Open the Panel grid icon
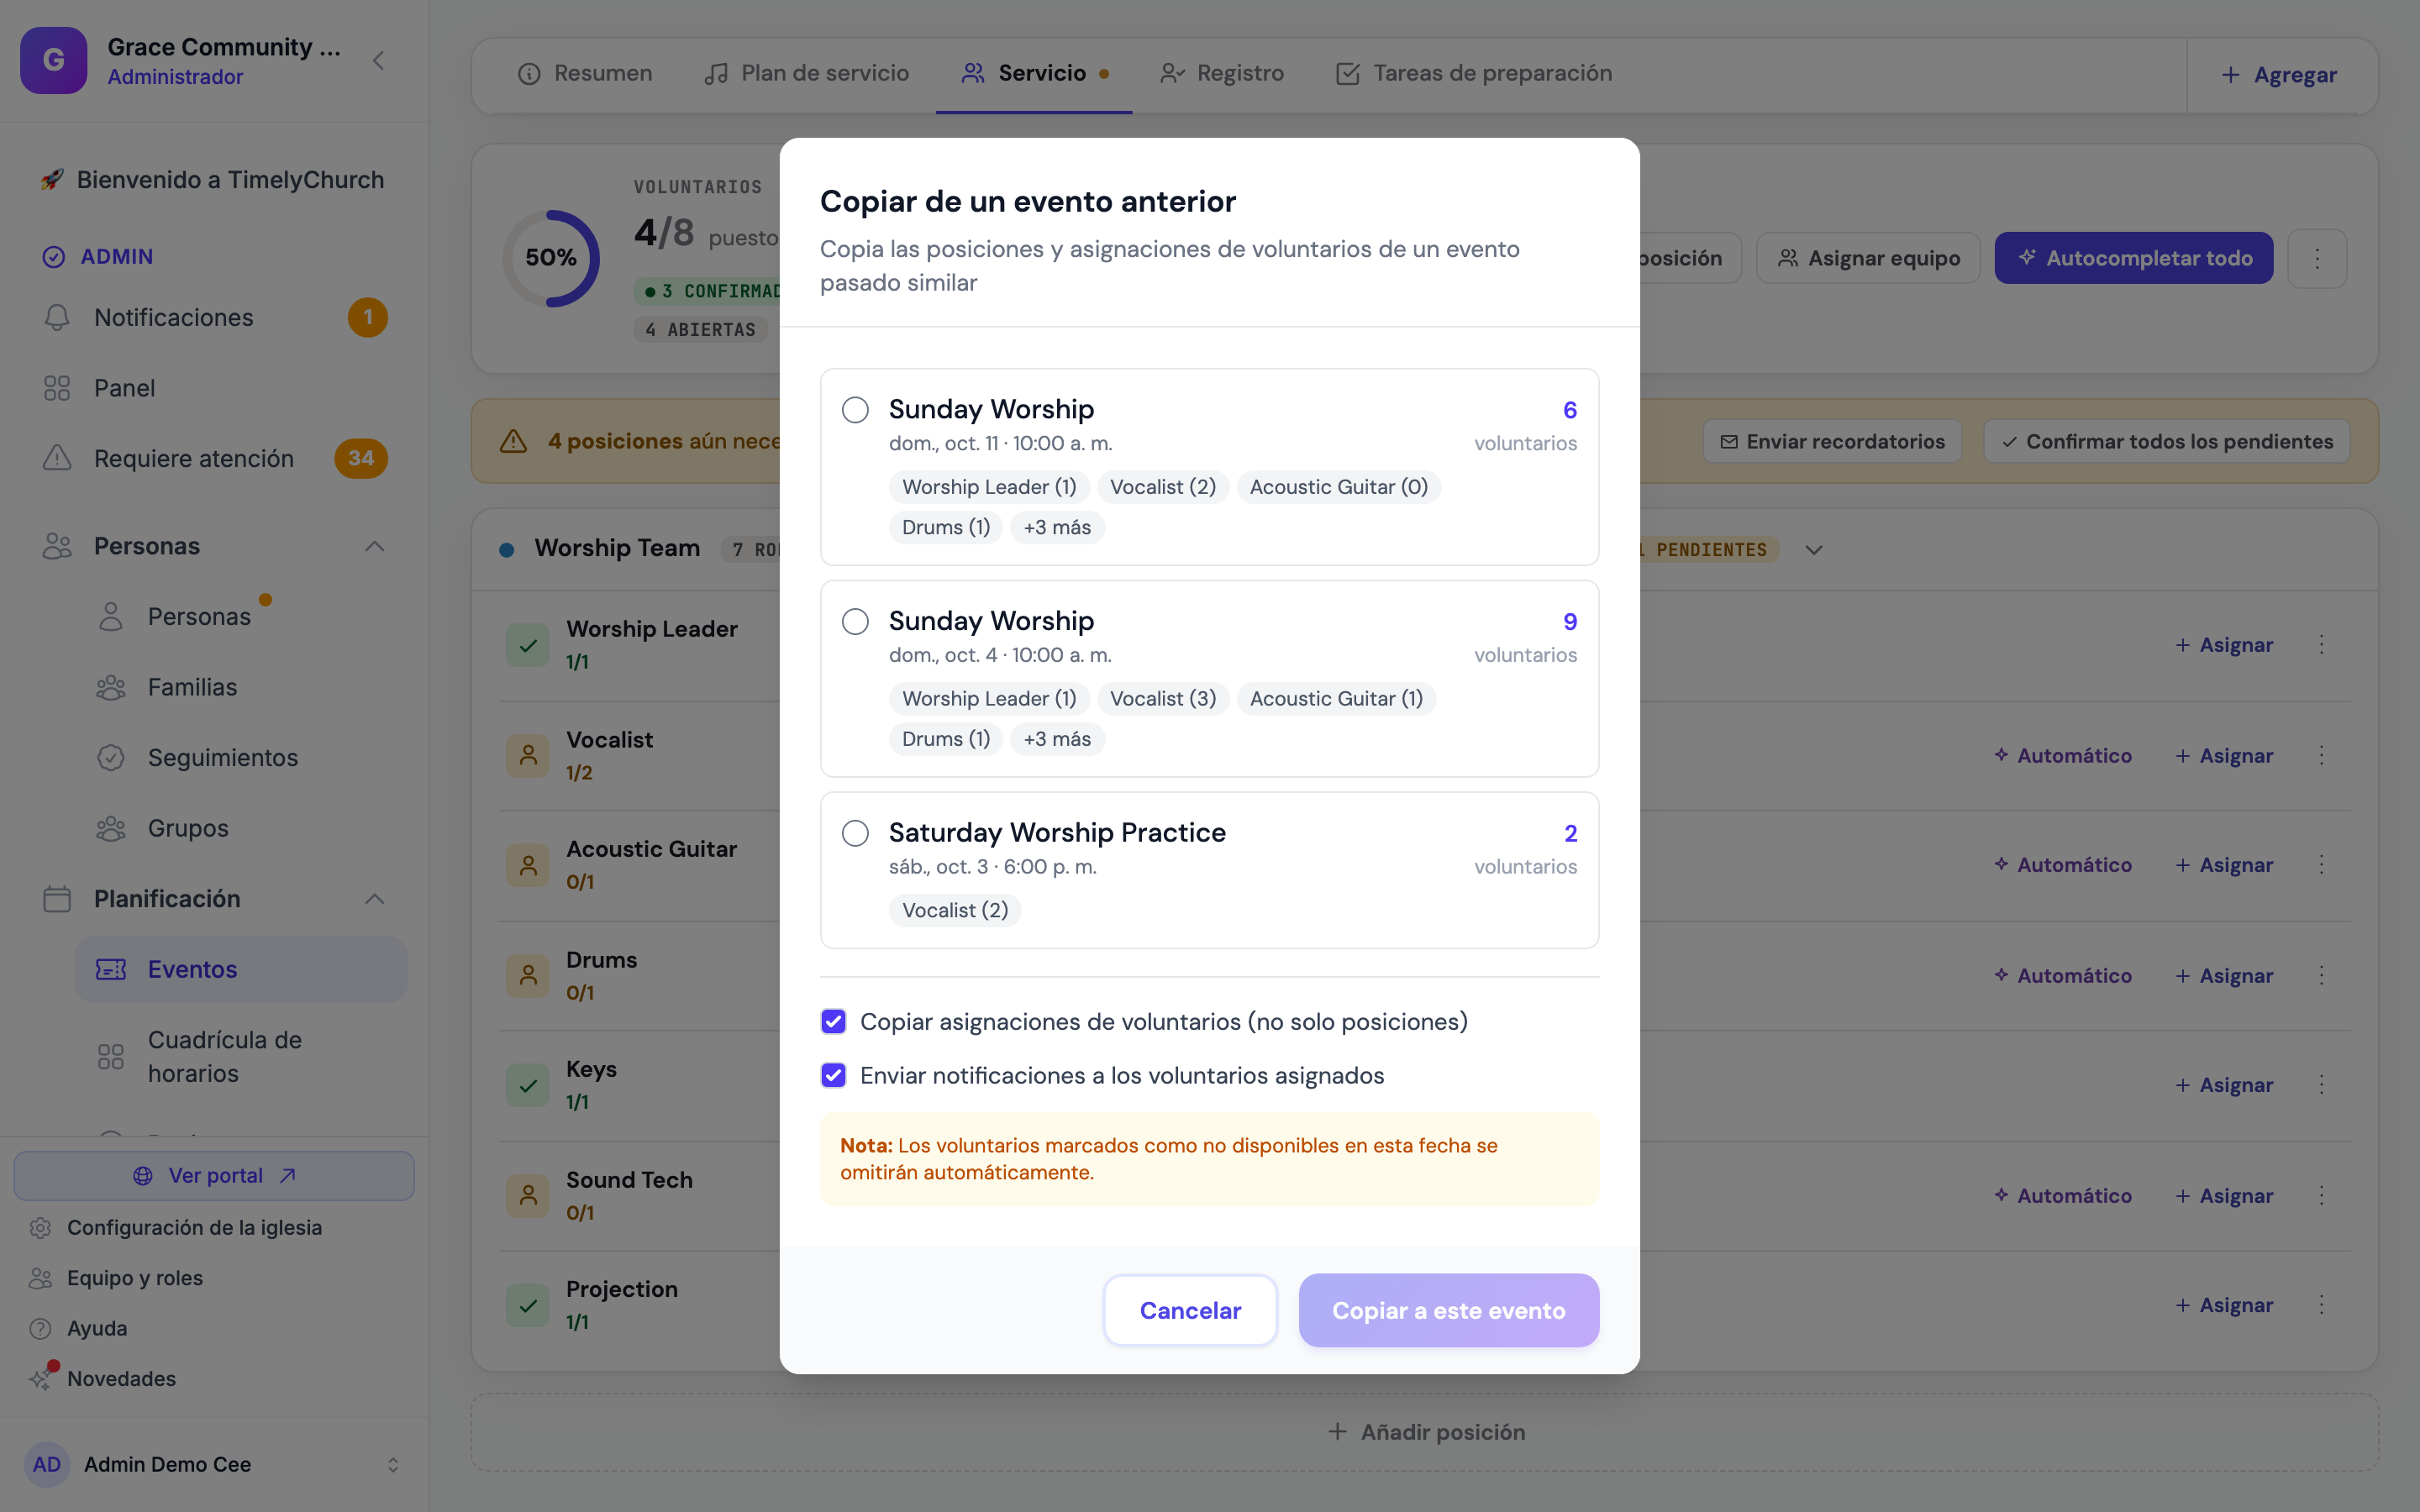Image resolution: width=2420 pixels, height=1512 pixels. click(x=57, y=388)
